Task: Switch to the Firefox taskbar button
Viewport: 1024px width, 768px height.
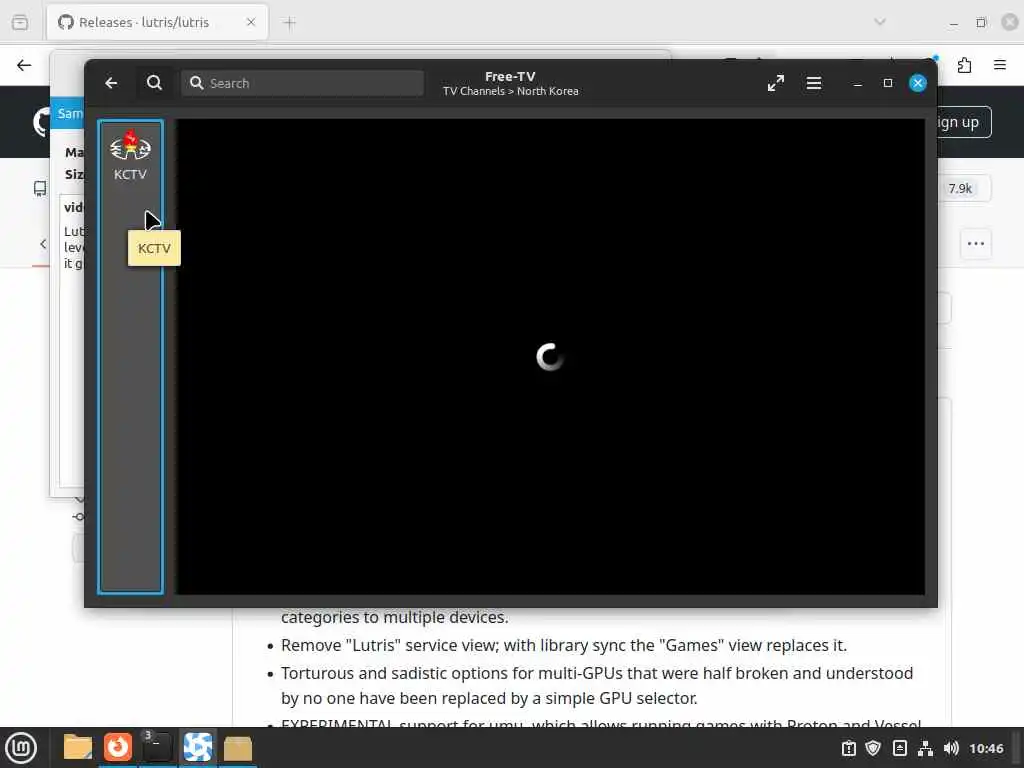Action: pos(118,748)
